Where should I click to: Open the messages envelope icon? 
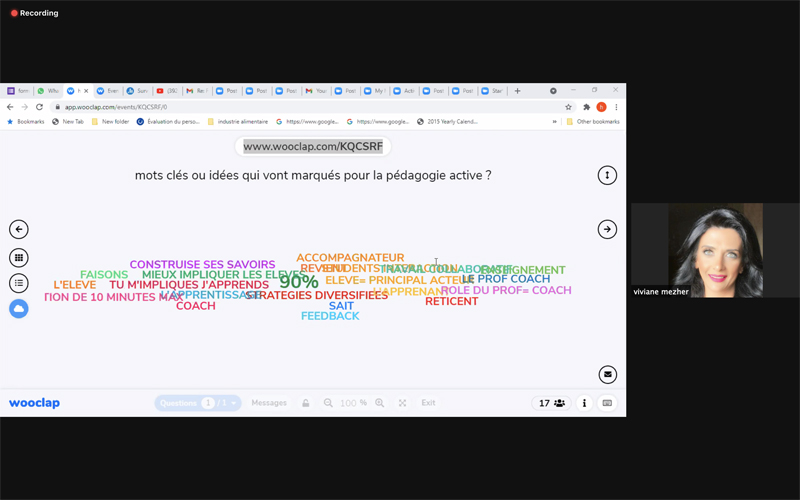(x=607, y=374)
